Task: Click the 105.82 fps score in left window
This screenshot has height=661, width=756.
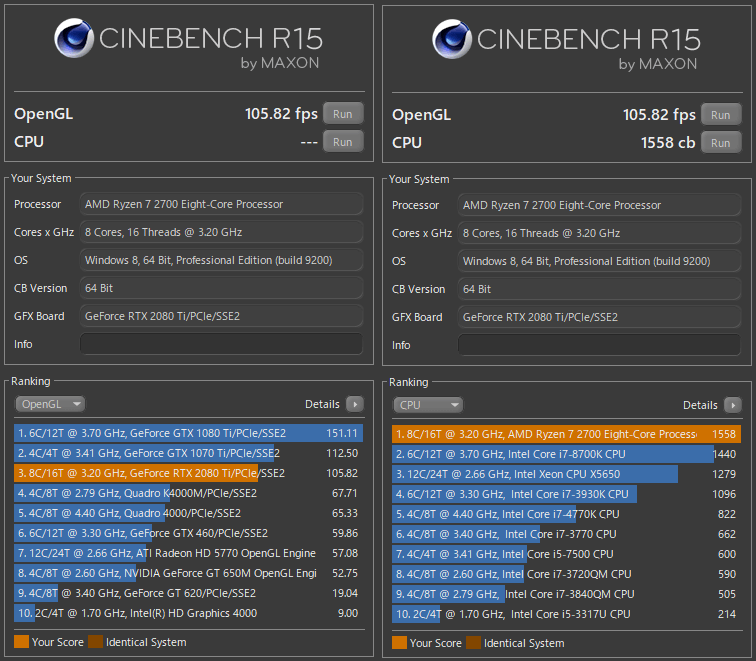Action: (281, 114)
